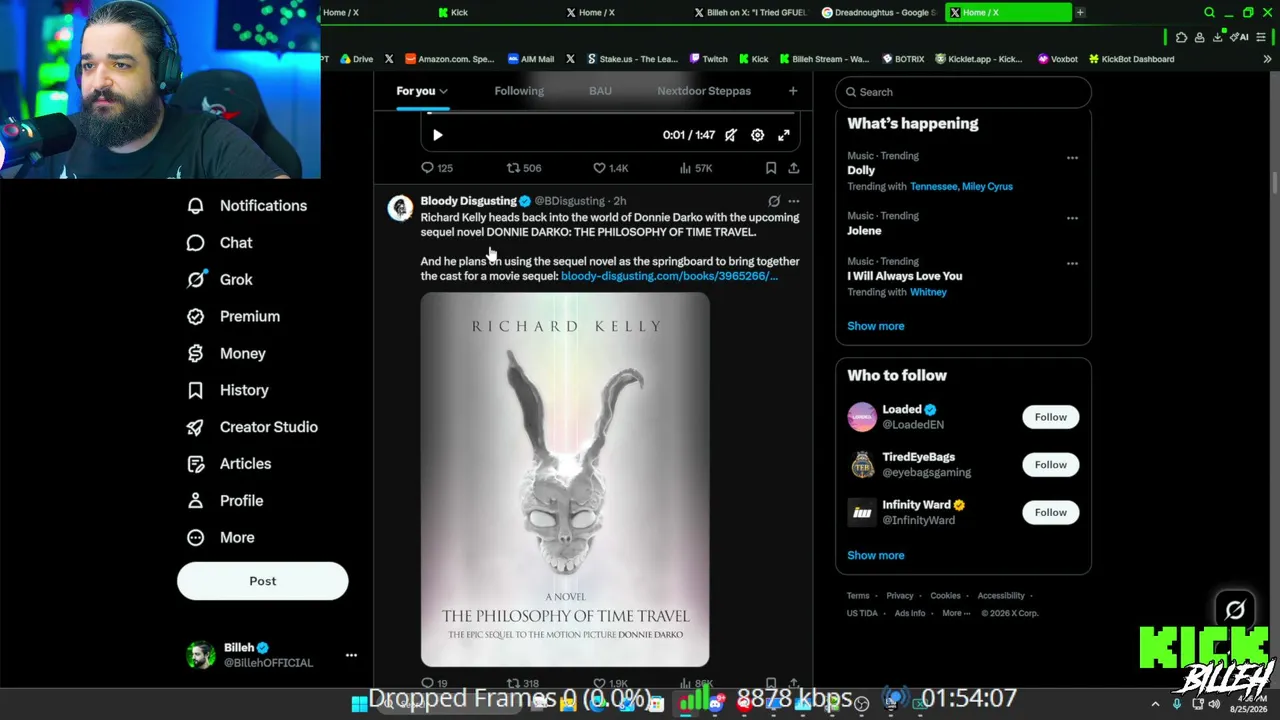
Task: Open the More options circle icon
Action: [196, 538]
